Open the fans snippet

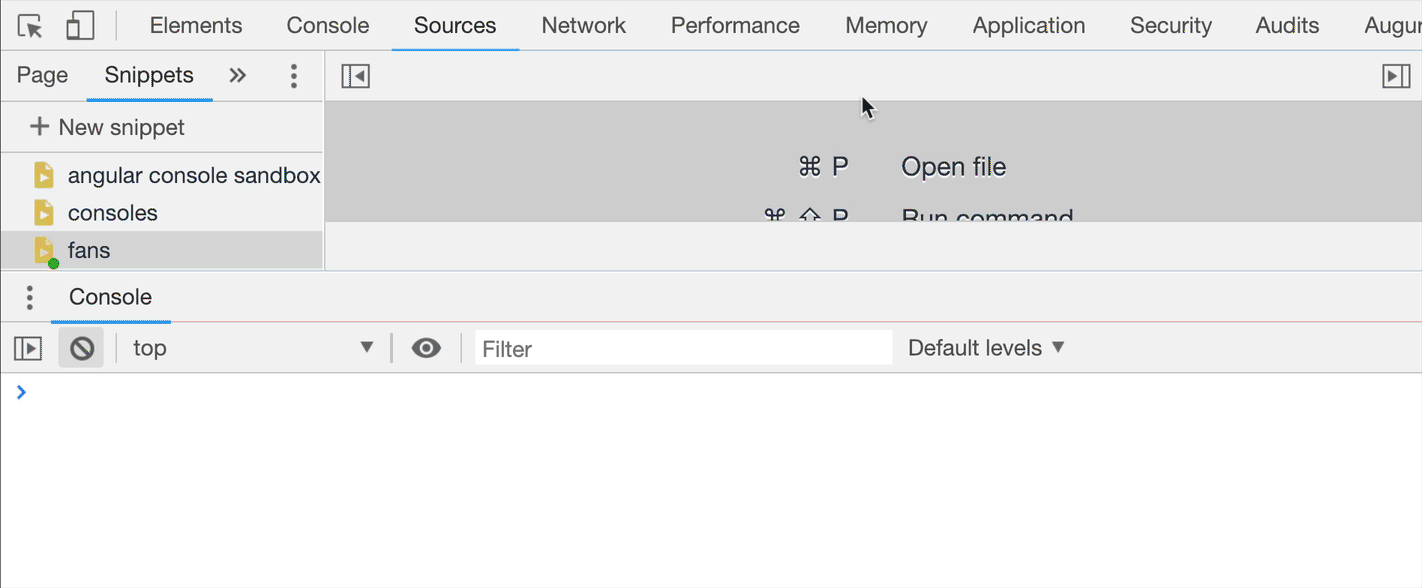click(x=89, y=250)
